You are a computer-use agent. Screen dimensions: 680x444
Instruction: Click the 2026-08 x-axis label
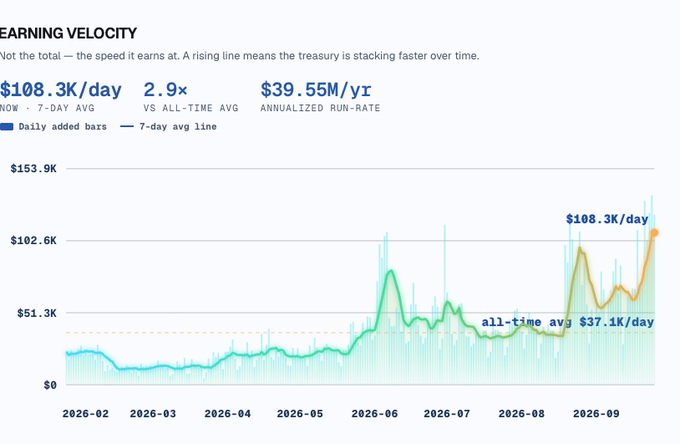pos(522,414)
